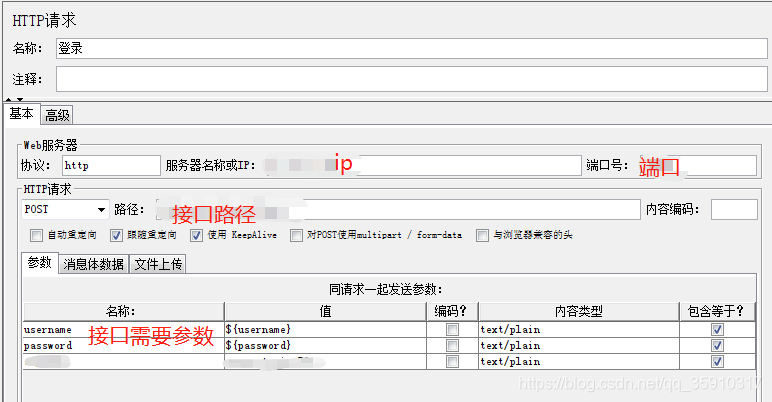Click text/plain cell in username row
Viewport: 772px width, 402px height.
(579, 330)
